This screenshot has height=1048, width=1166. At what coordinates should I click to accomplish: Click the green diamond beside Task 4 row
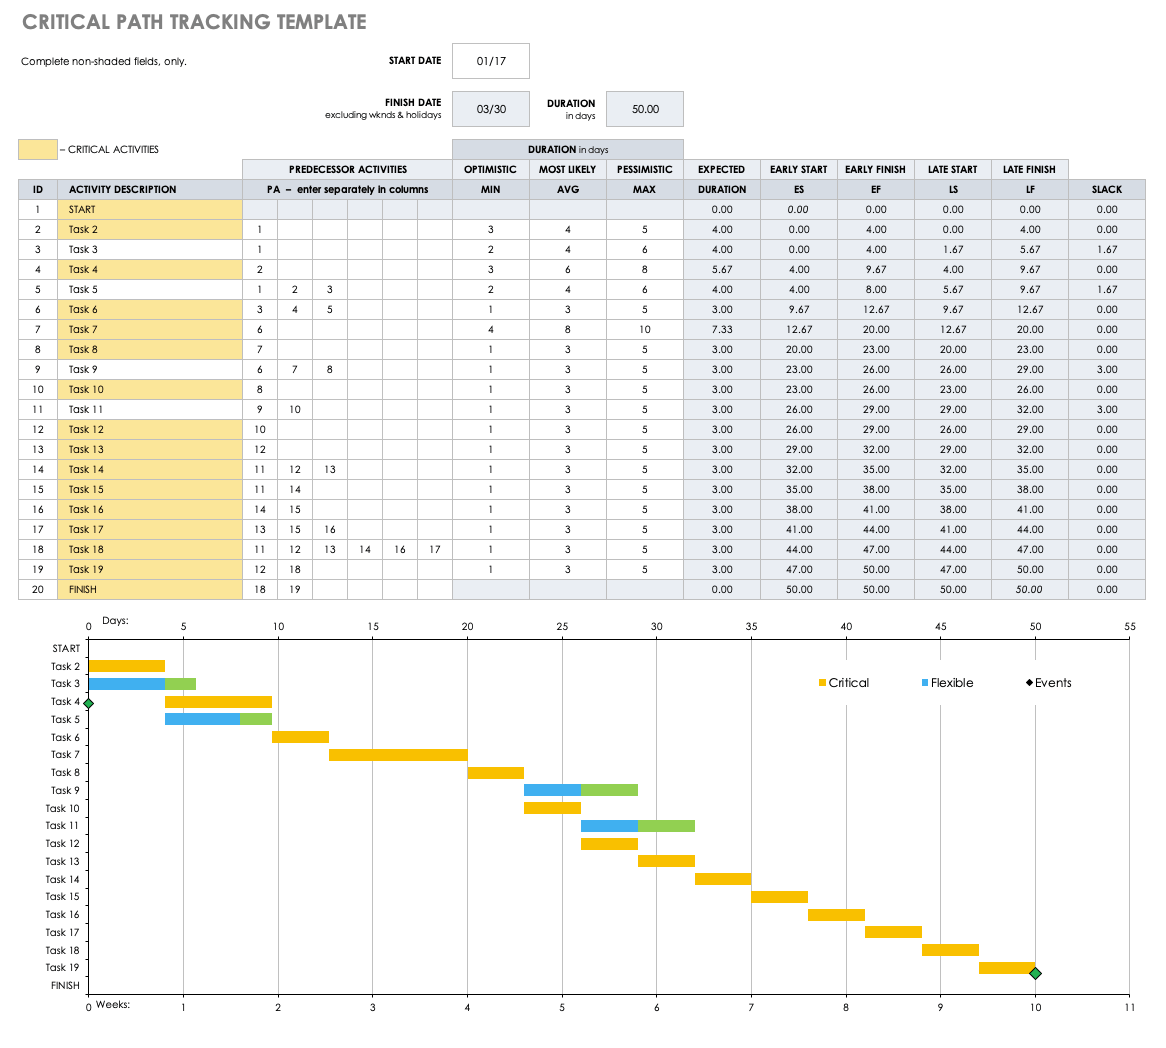click(89, 702)
